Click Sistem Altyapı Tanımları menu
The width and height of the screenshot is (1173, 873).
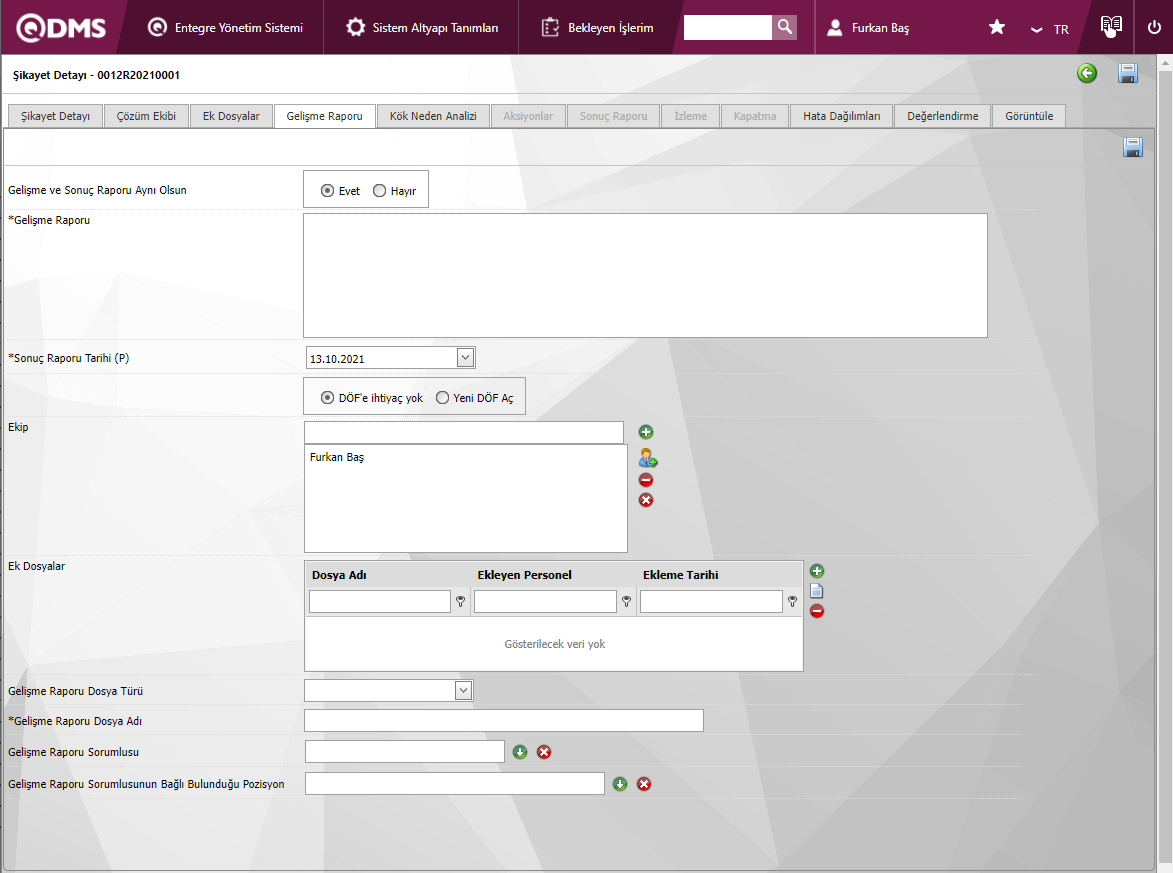click(422, 28)
